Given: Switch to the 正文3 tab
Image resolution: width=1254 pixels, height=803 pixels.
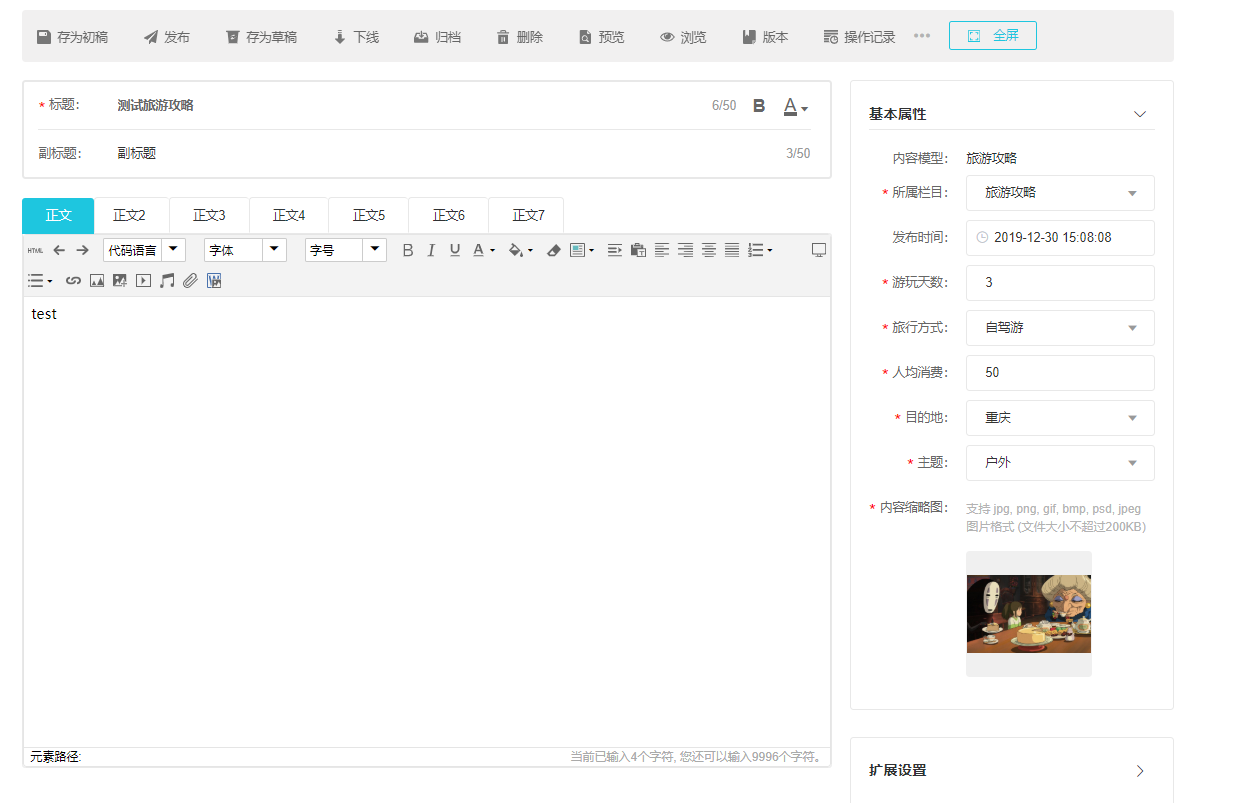Looking at the screenshot, I should point(209,215).
